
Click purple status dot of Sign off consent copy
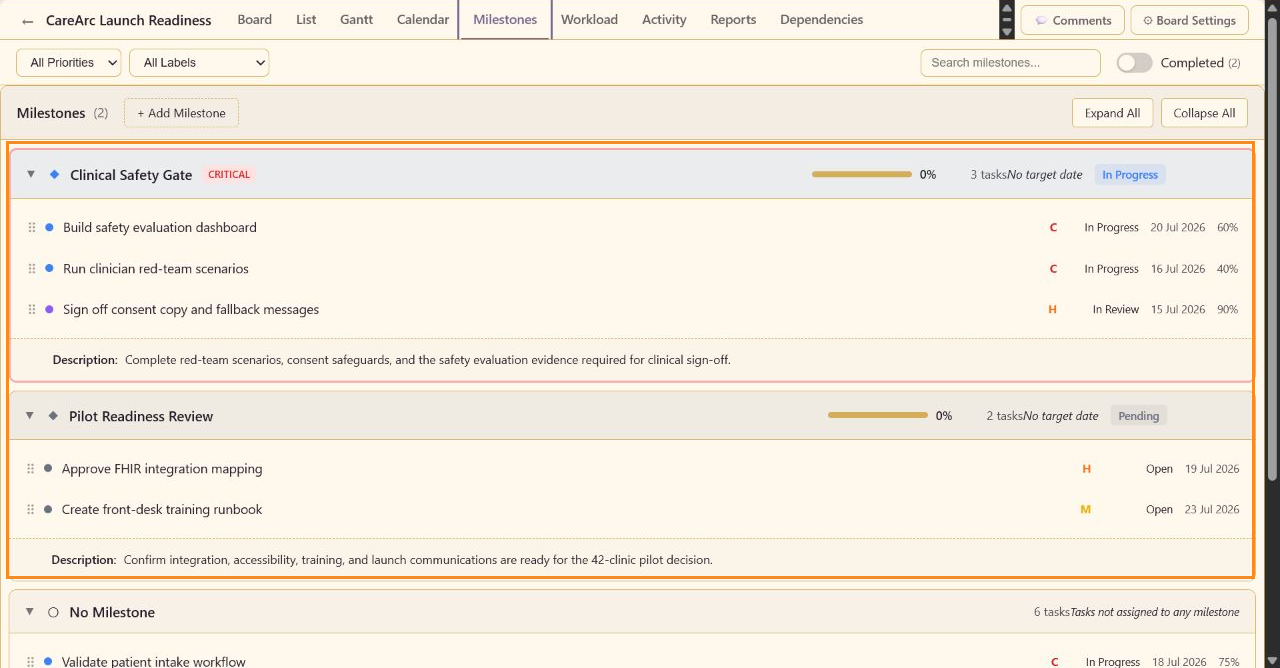pos(49,309)
